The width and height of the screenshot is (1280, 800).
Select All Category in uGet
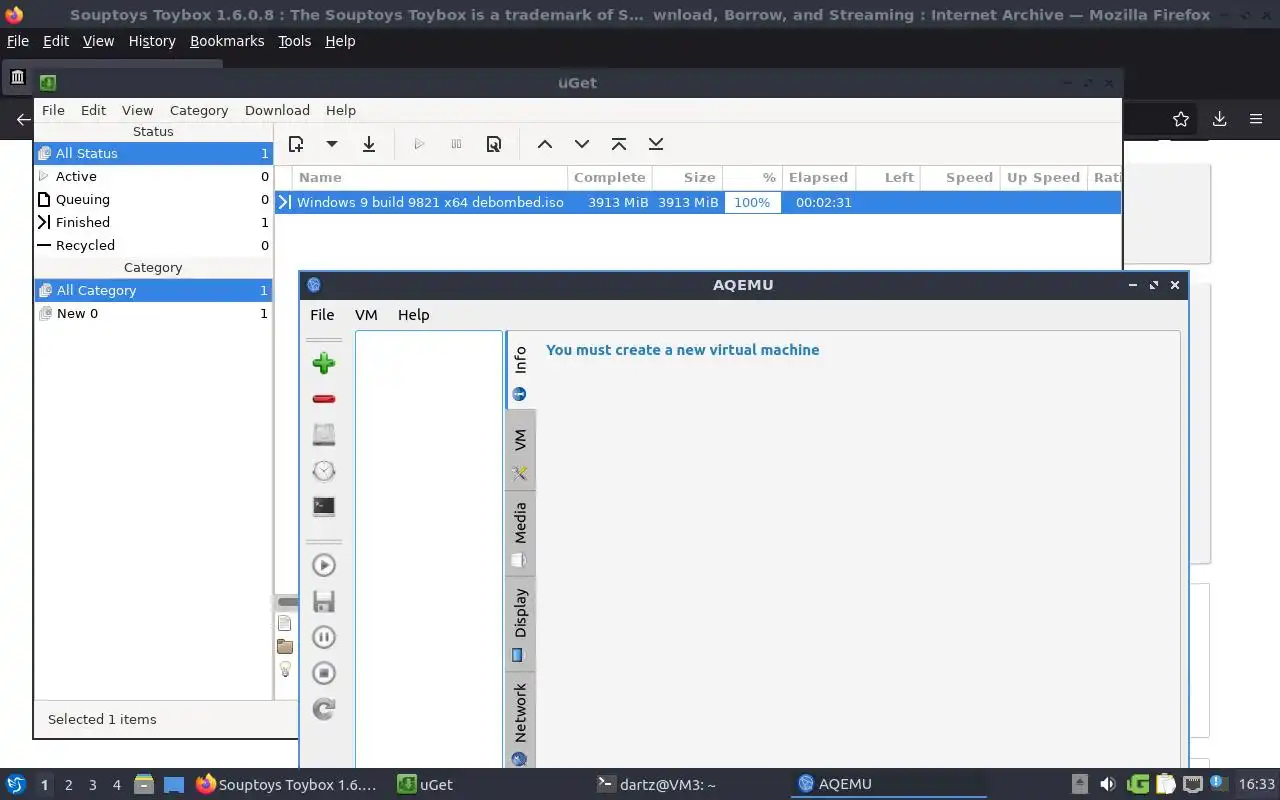pos(153,290)
